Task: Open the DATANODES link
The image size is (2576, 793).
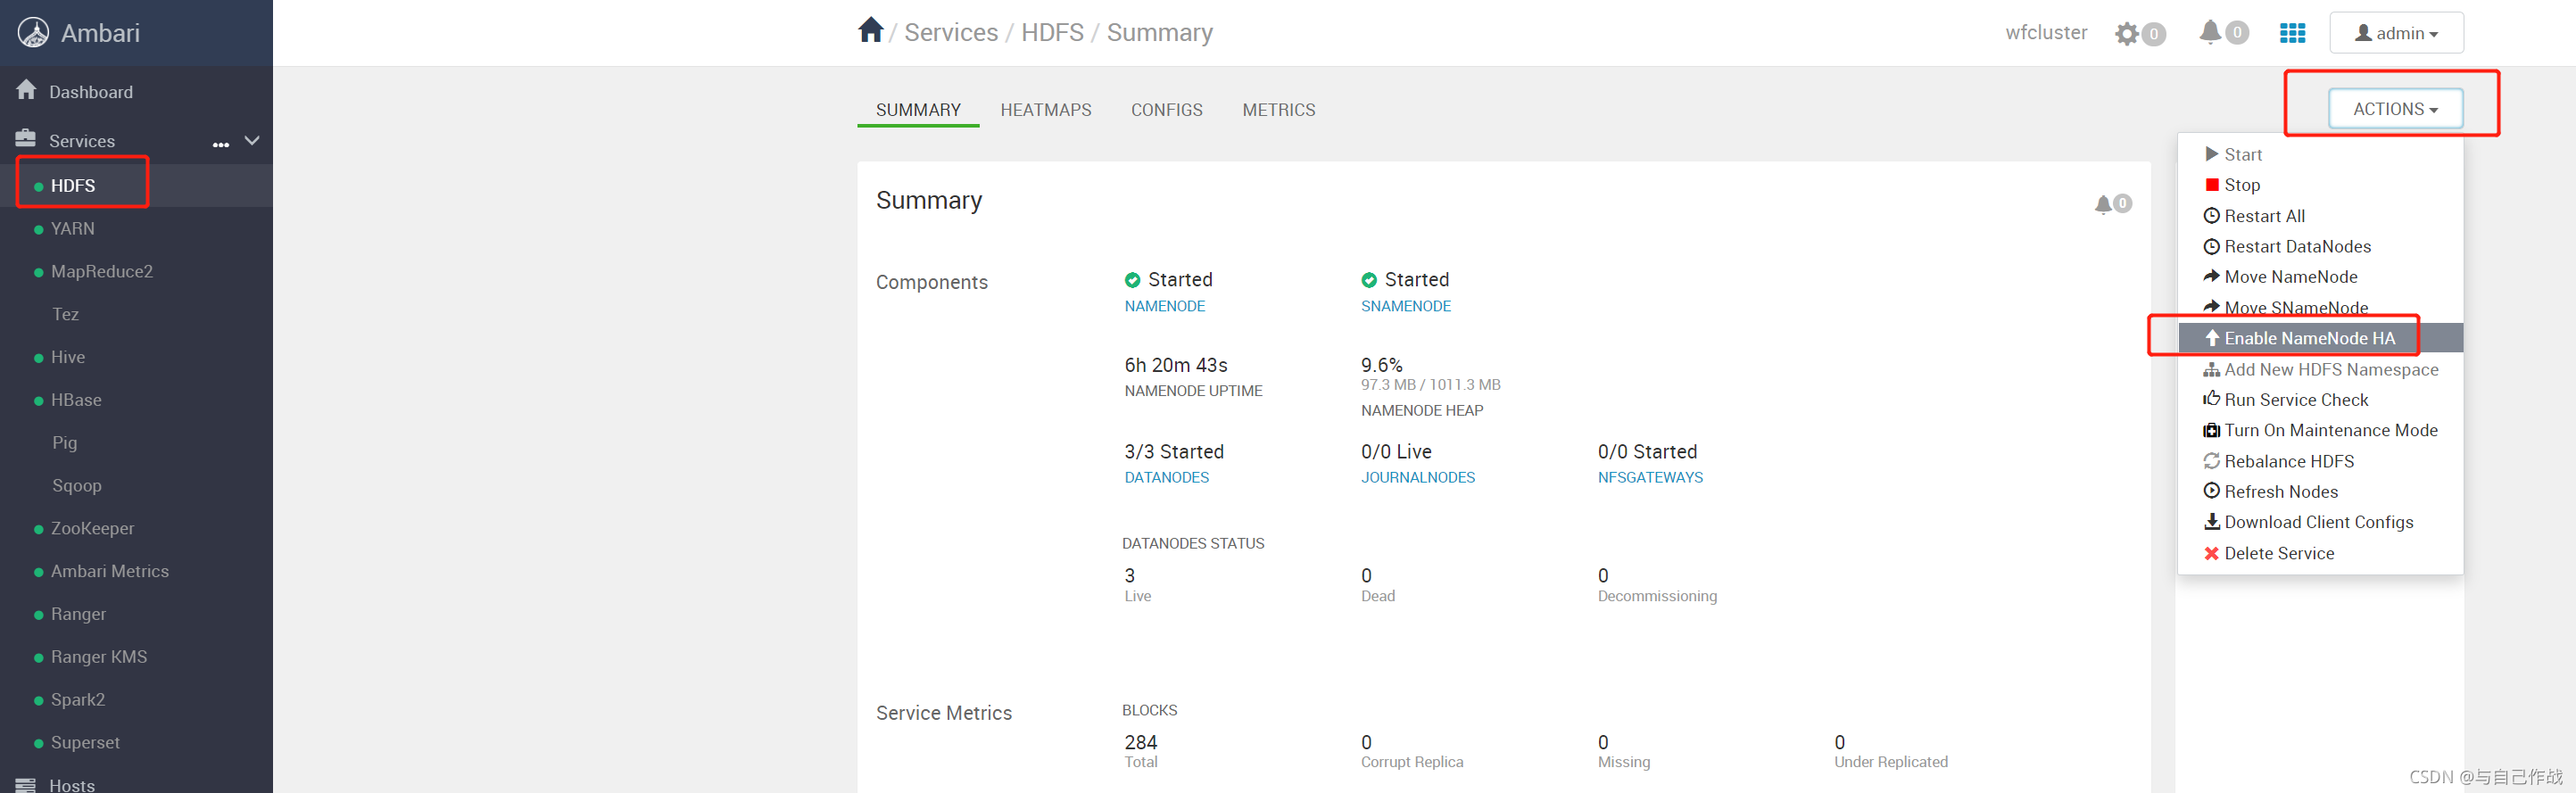Action: click(1166, 477)
